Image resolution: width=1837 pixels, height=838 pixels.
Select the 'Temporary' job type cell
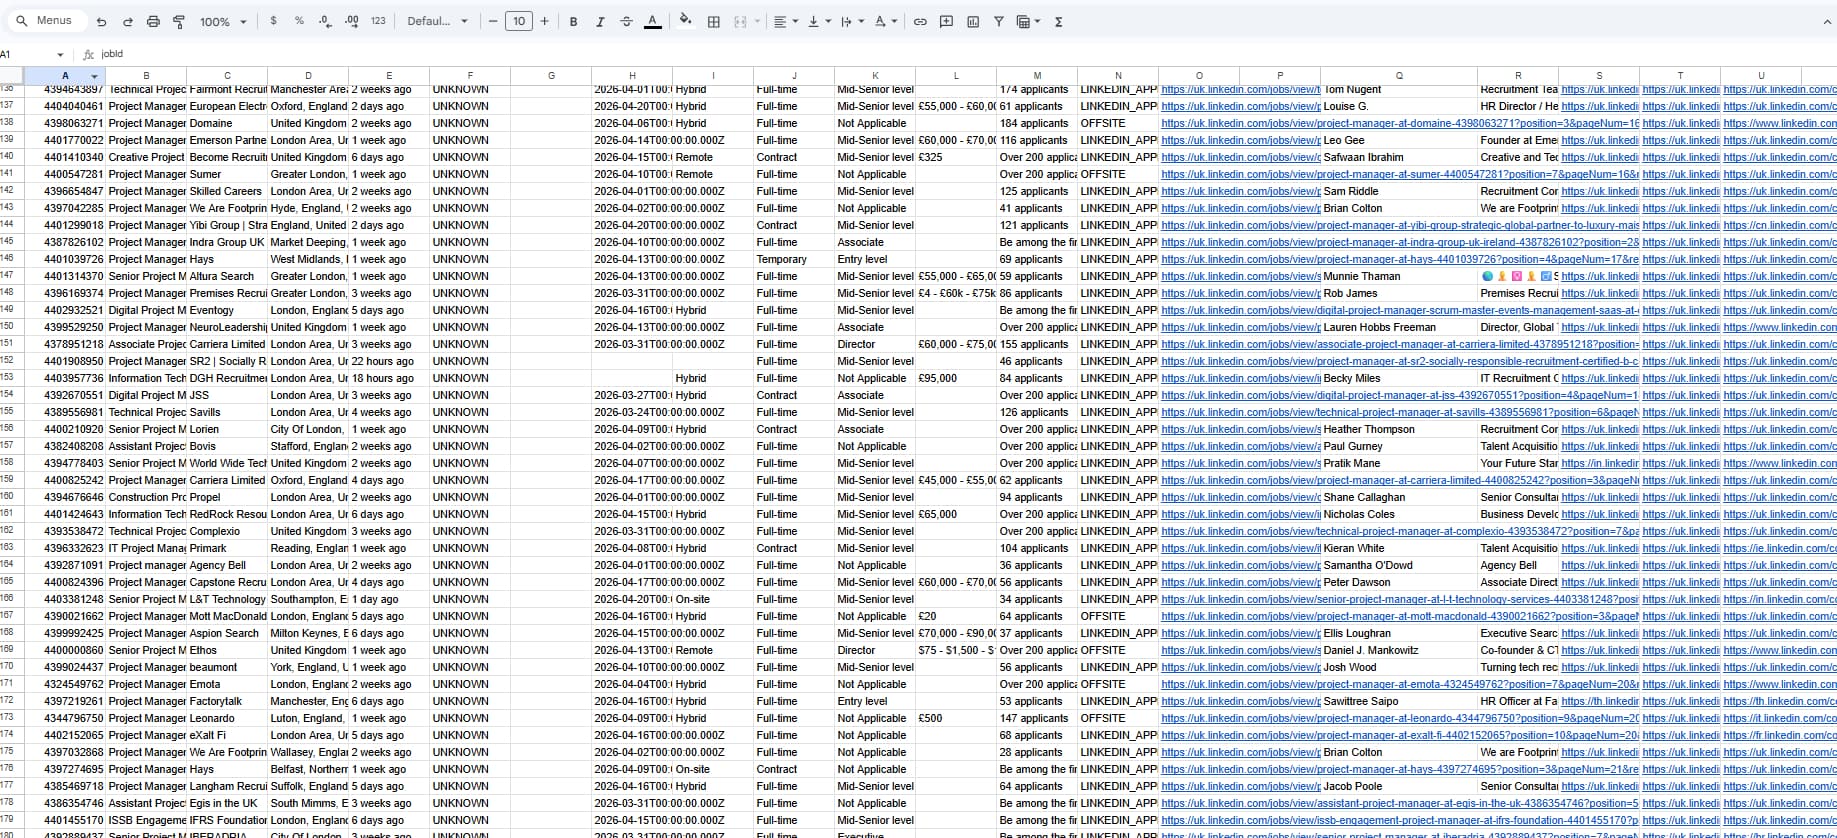(x=794, y=260)
